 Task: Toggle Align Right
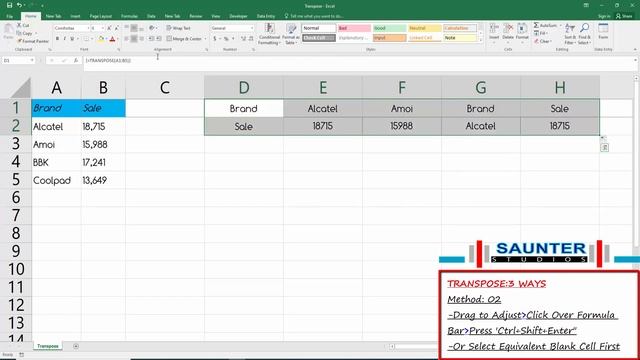coord(141,39)
